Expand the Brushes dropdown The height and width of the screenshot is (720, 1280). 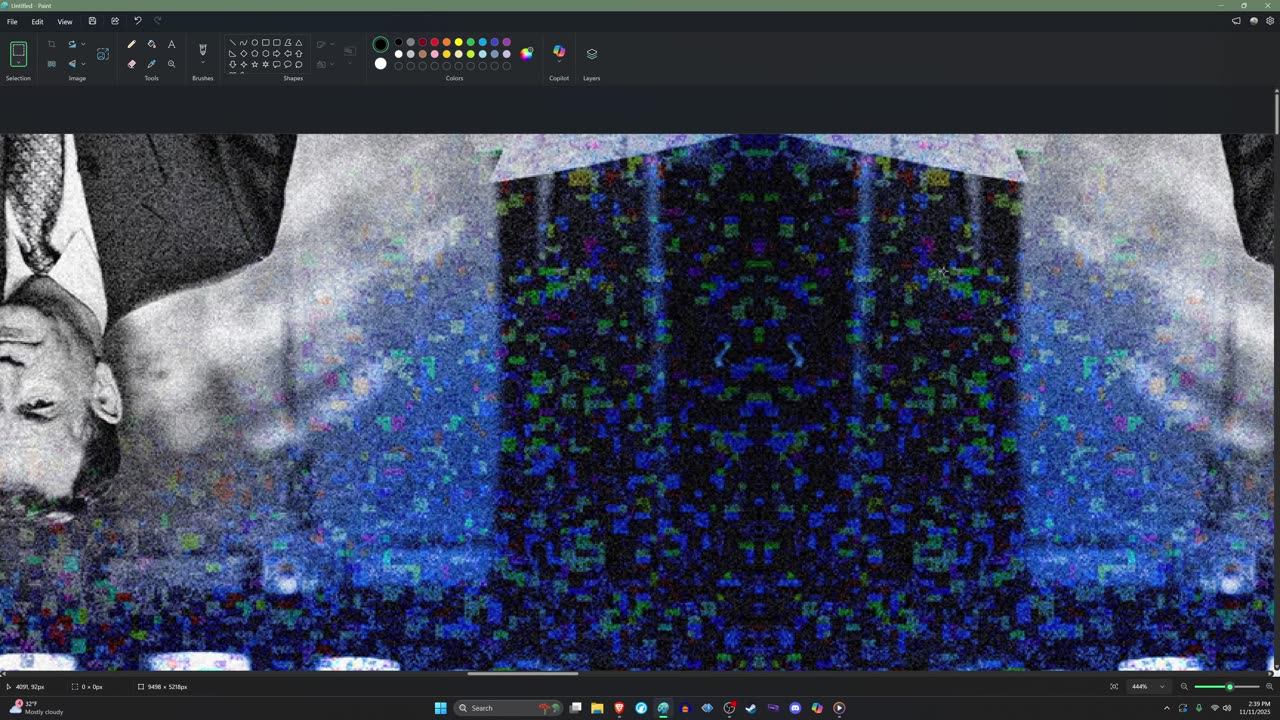(x=203, y=63)
